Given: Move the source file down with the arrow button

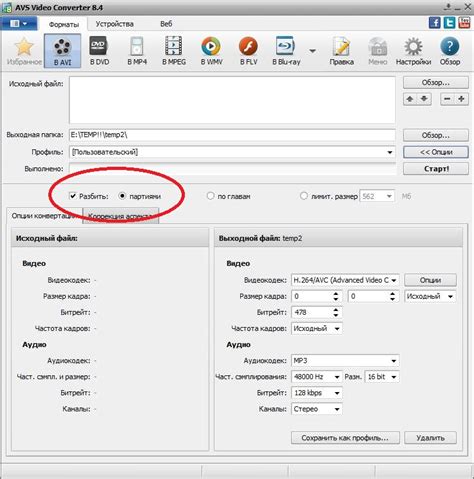Looking at the screenshot, I should 424,99.
